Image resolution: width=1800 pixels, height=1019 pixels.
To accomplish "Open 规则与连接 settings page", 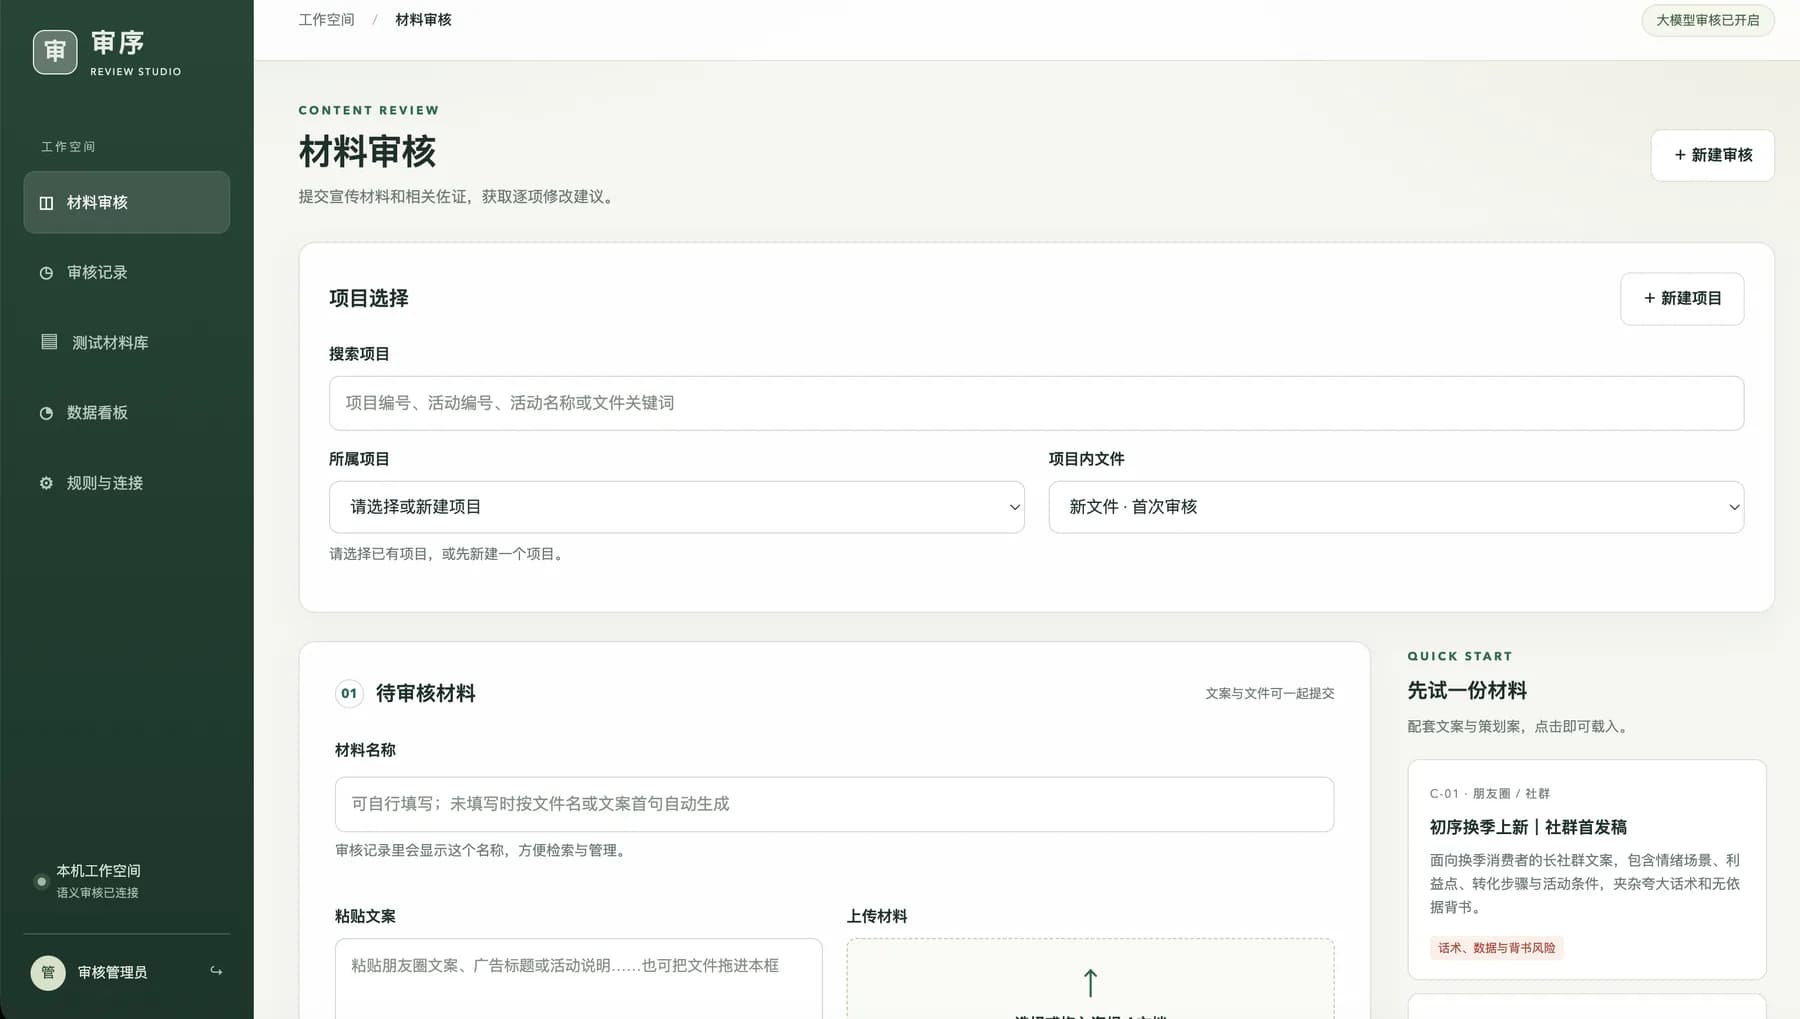I will [127, 483].
